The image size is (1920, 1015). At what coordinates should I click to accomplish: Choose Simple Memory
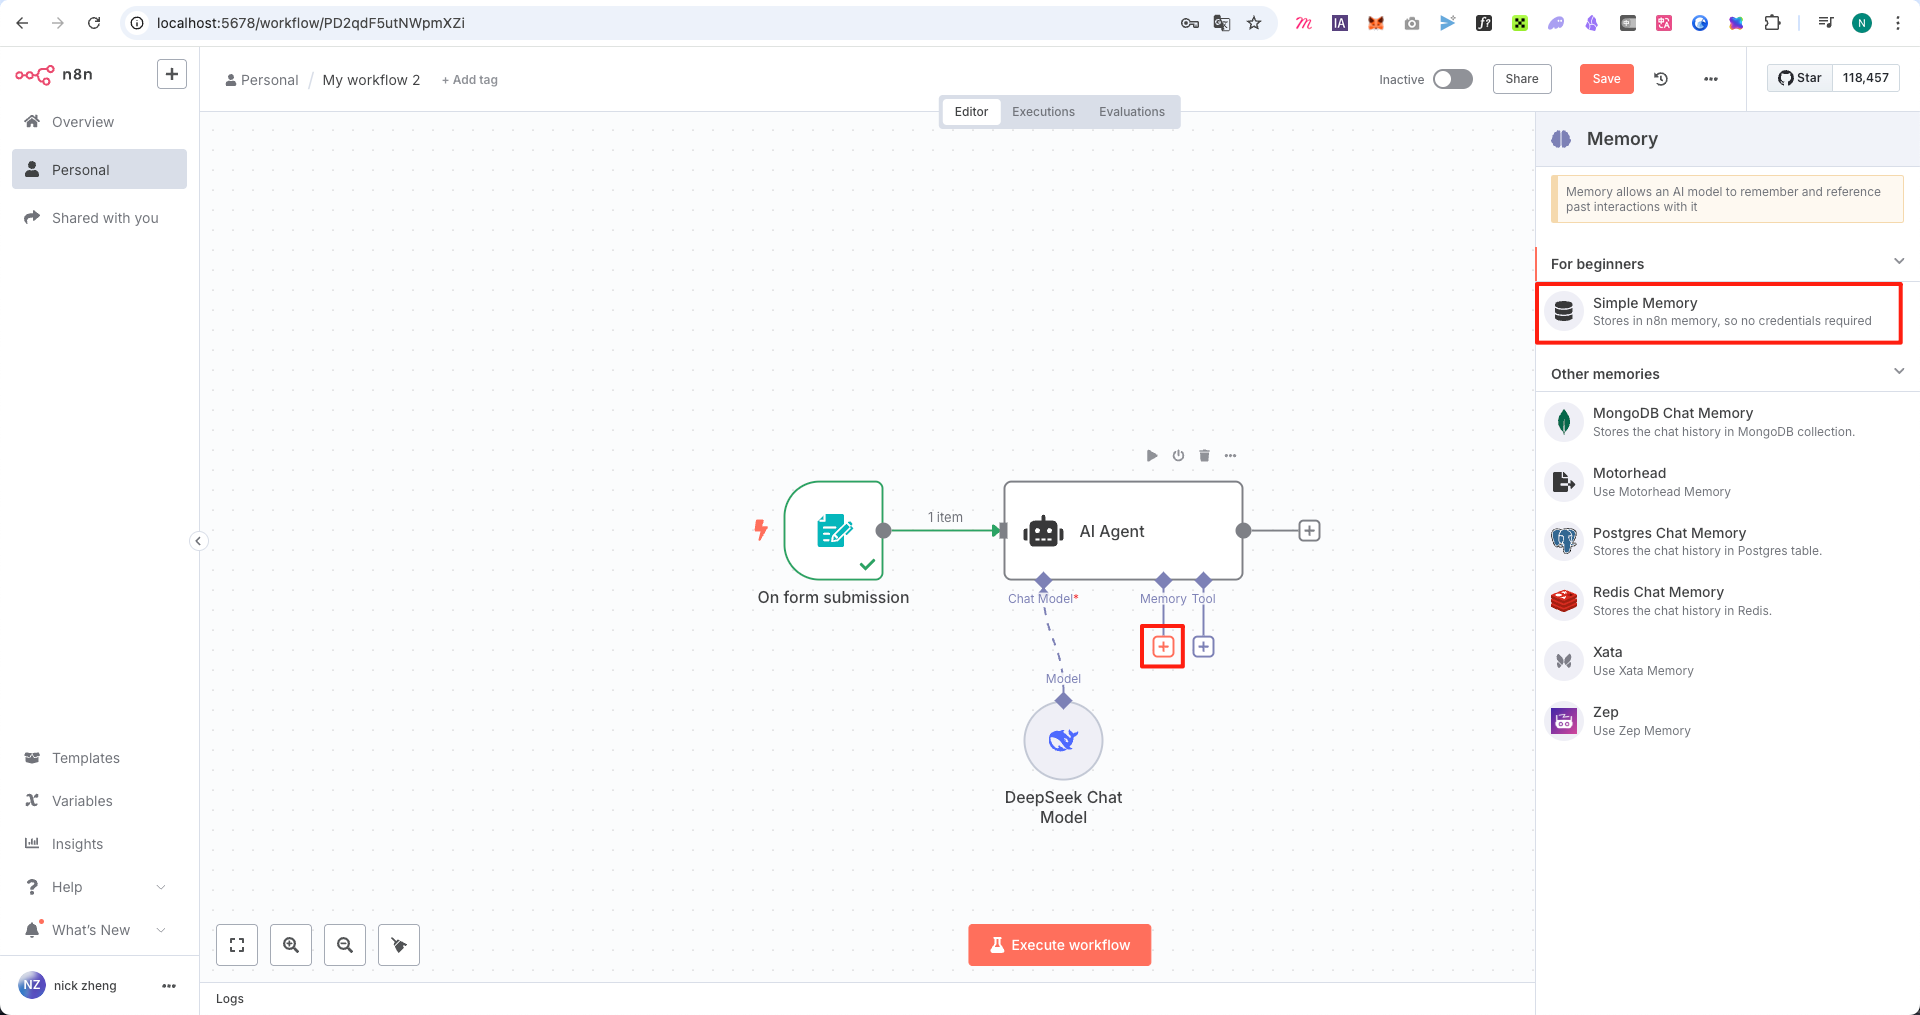(1719, 312)
